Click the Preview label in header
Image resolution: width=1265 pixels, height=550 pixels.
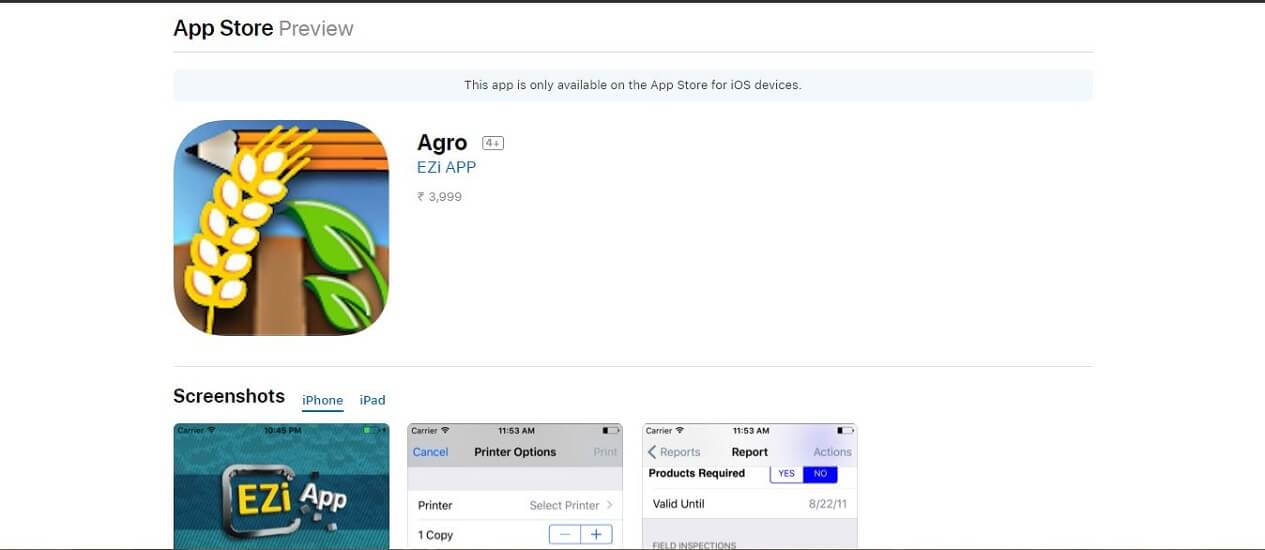pyautogui.click(x=316, y=29)
